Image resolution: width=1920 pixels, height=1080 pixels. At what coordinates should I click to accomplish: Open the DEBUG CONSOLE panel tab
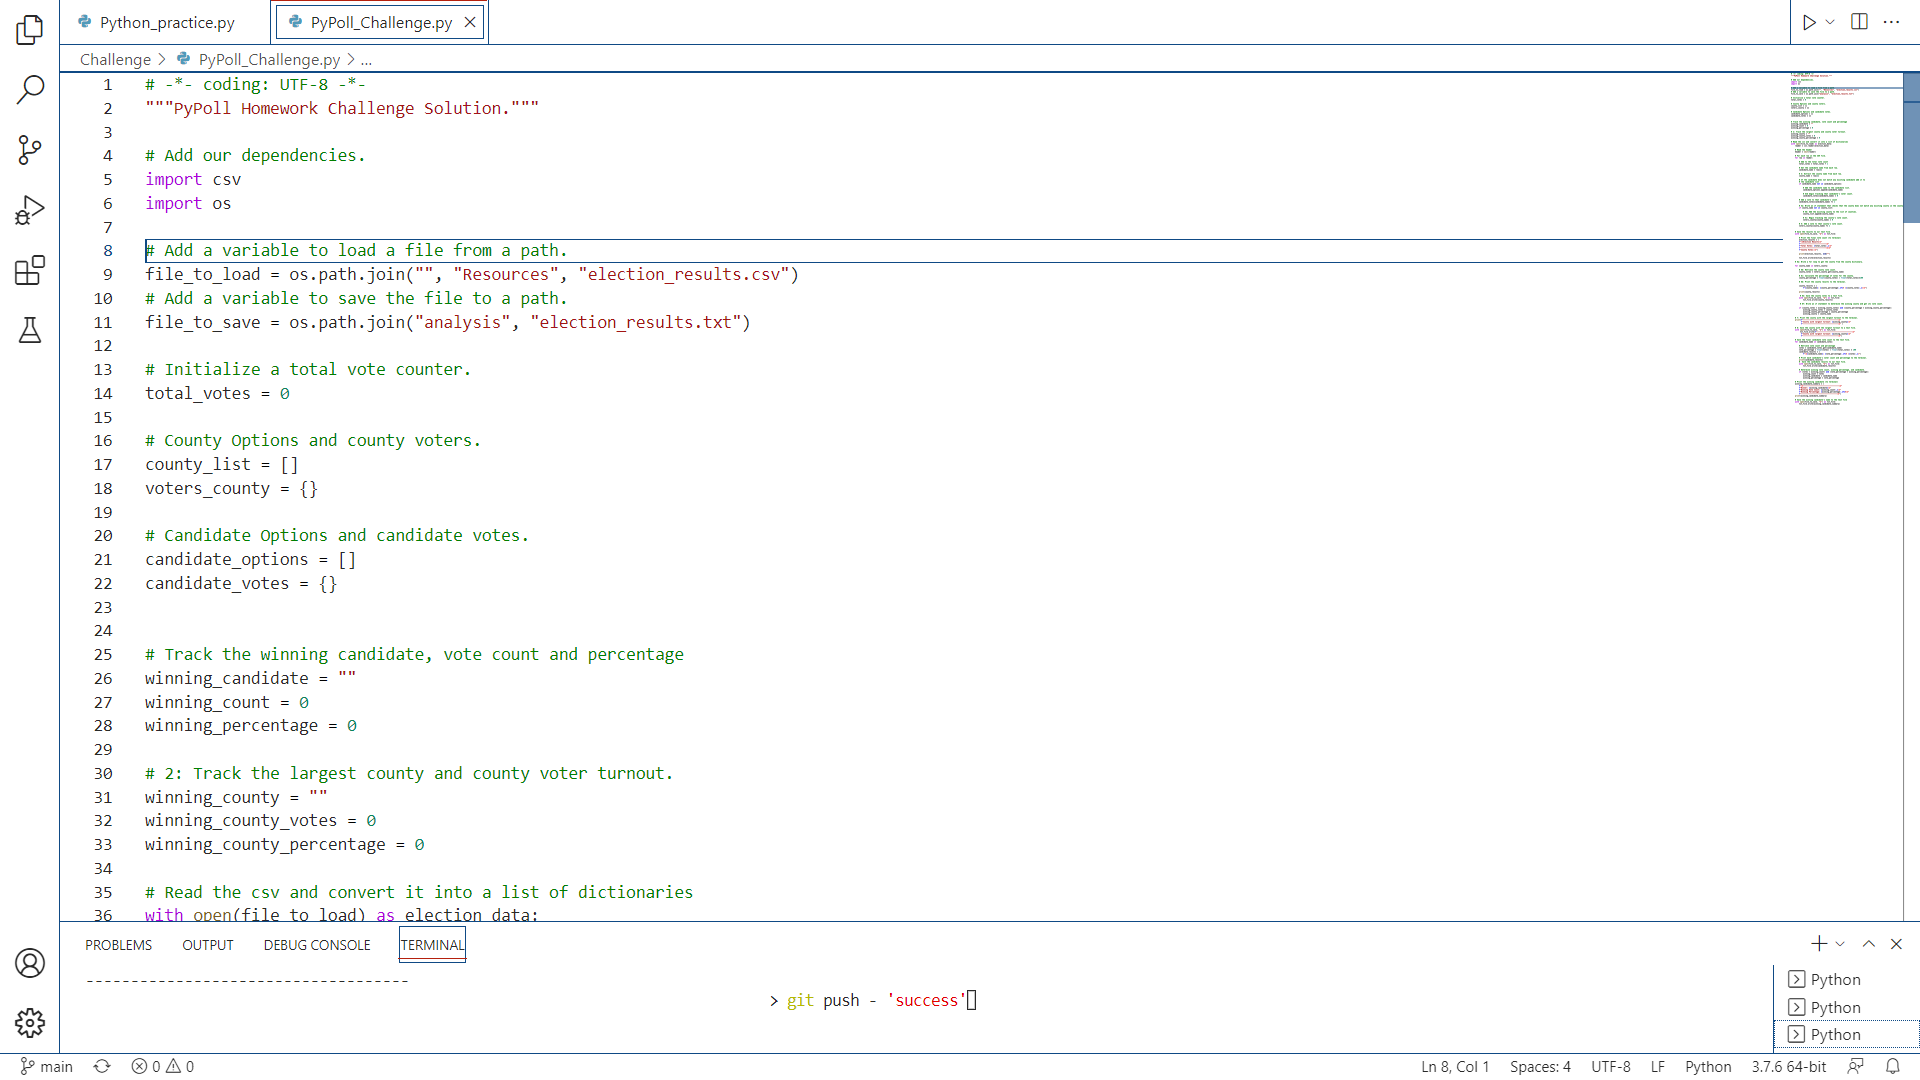(316, 944)
